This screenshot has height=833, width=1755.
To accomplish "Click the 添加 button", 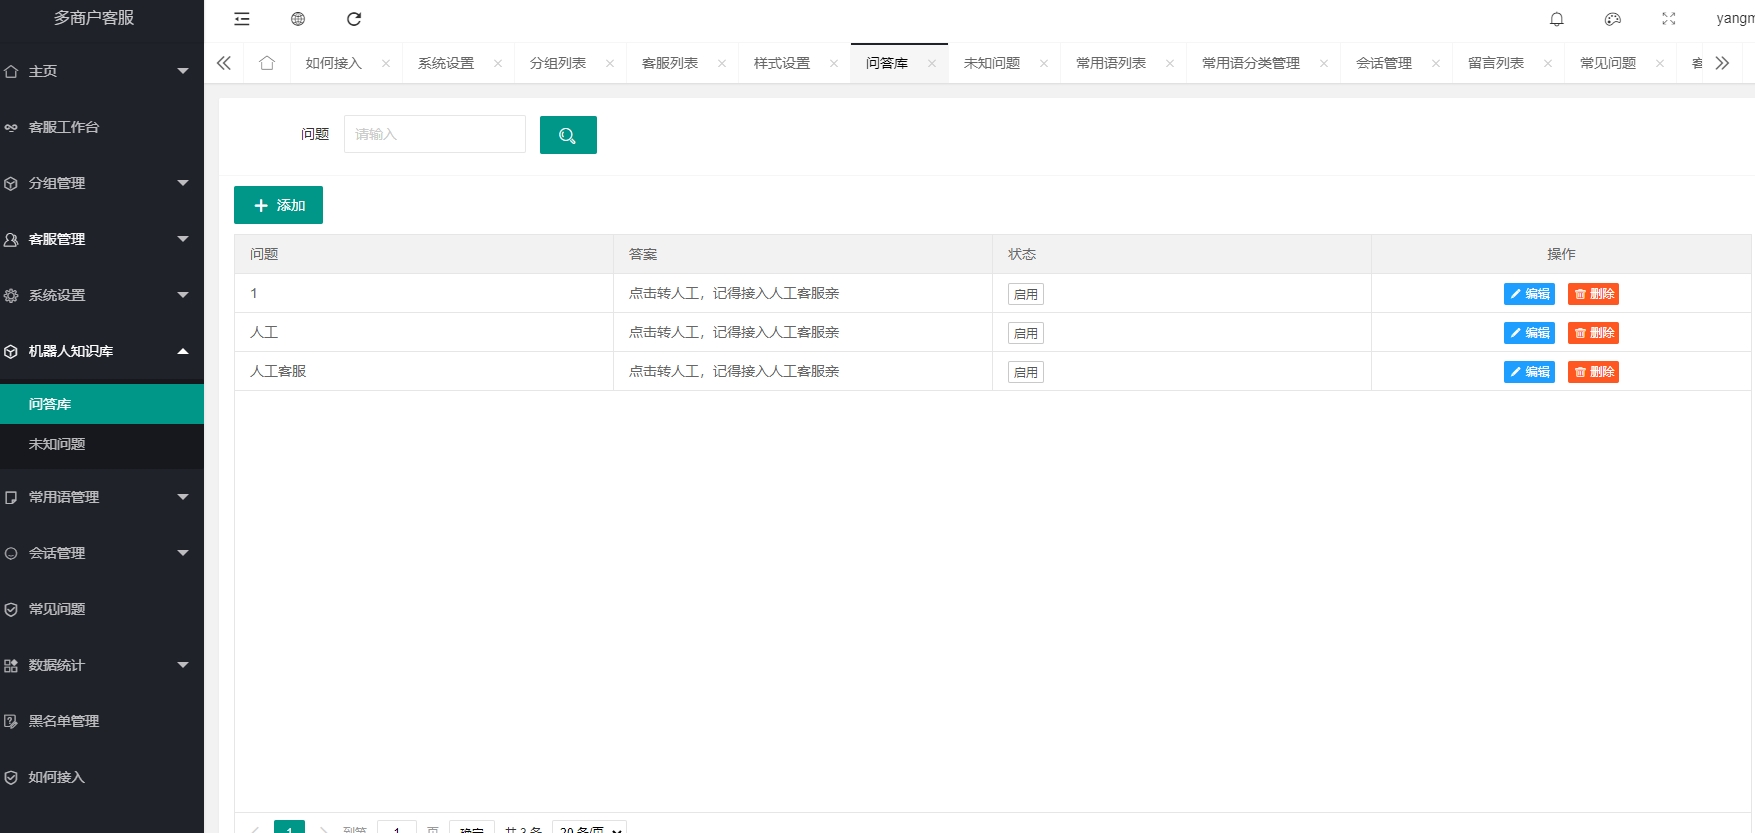I will [278, 205].
